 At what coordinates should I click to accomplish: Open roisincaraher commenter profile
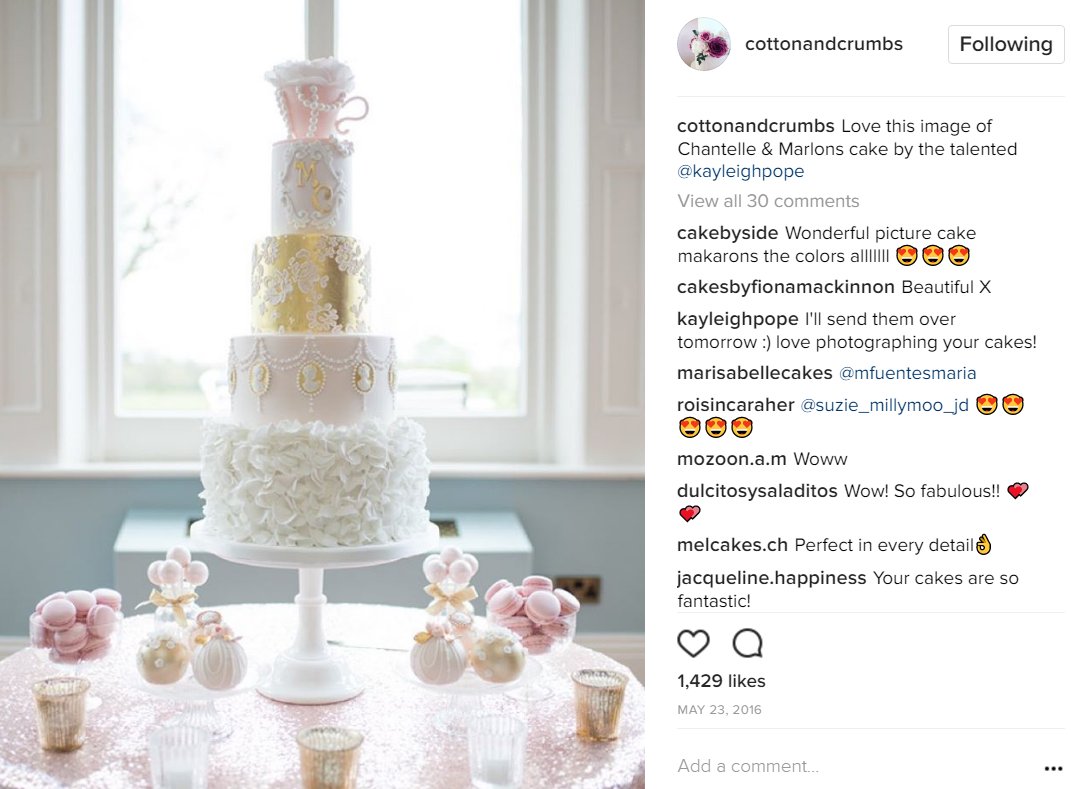736,405
